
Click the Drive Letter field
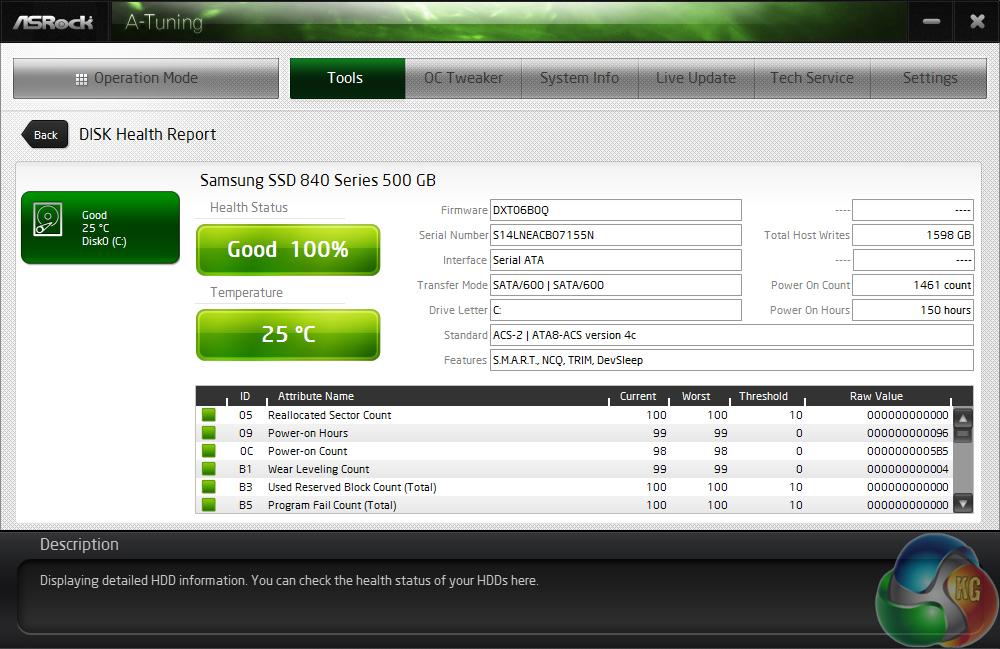click(x=615, y=310)
